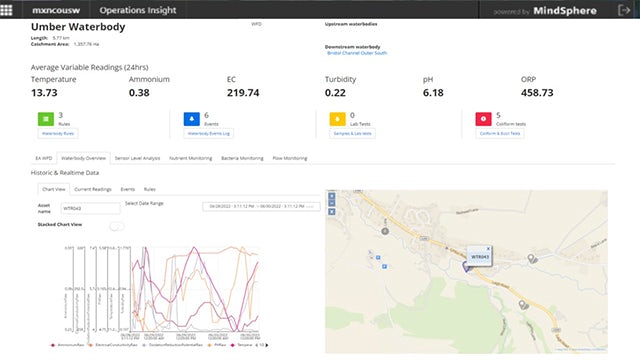
Task: Click the blue Events bell icon
Action: pyautogui.click(x=191, y=119)
